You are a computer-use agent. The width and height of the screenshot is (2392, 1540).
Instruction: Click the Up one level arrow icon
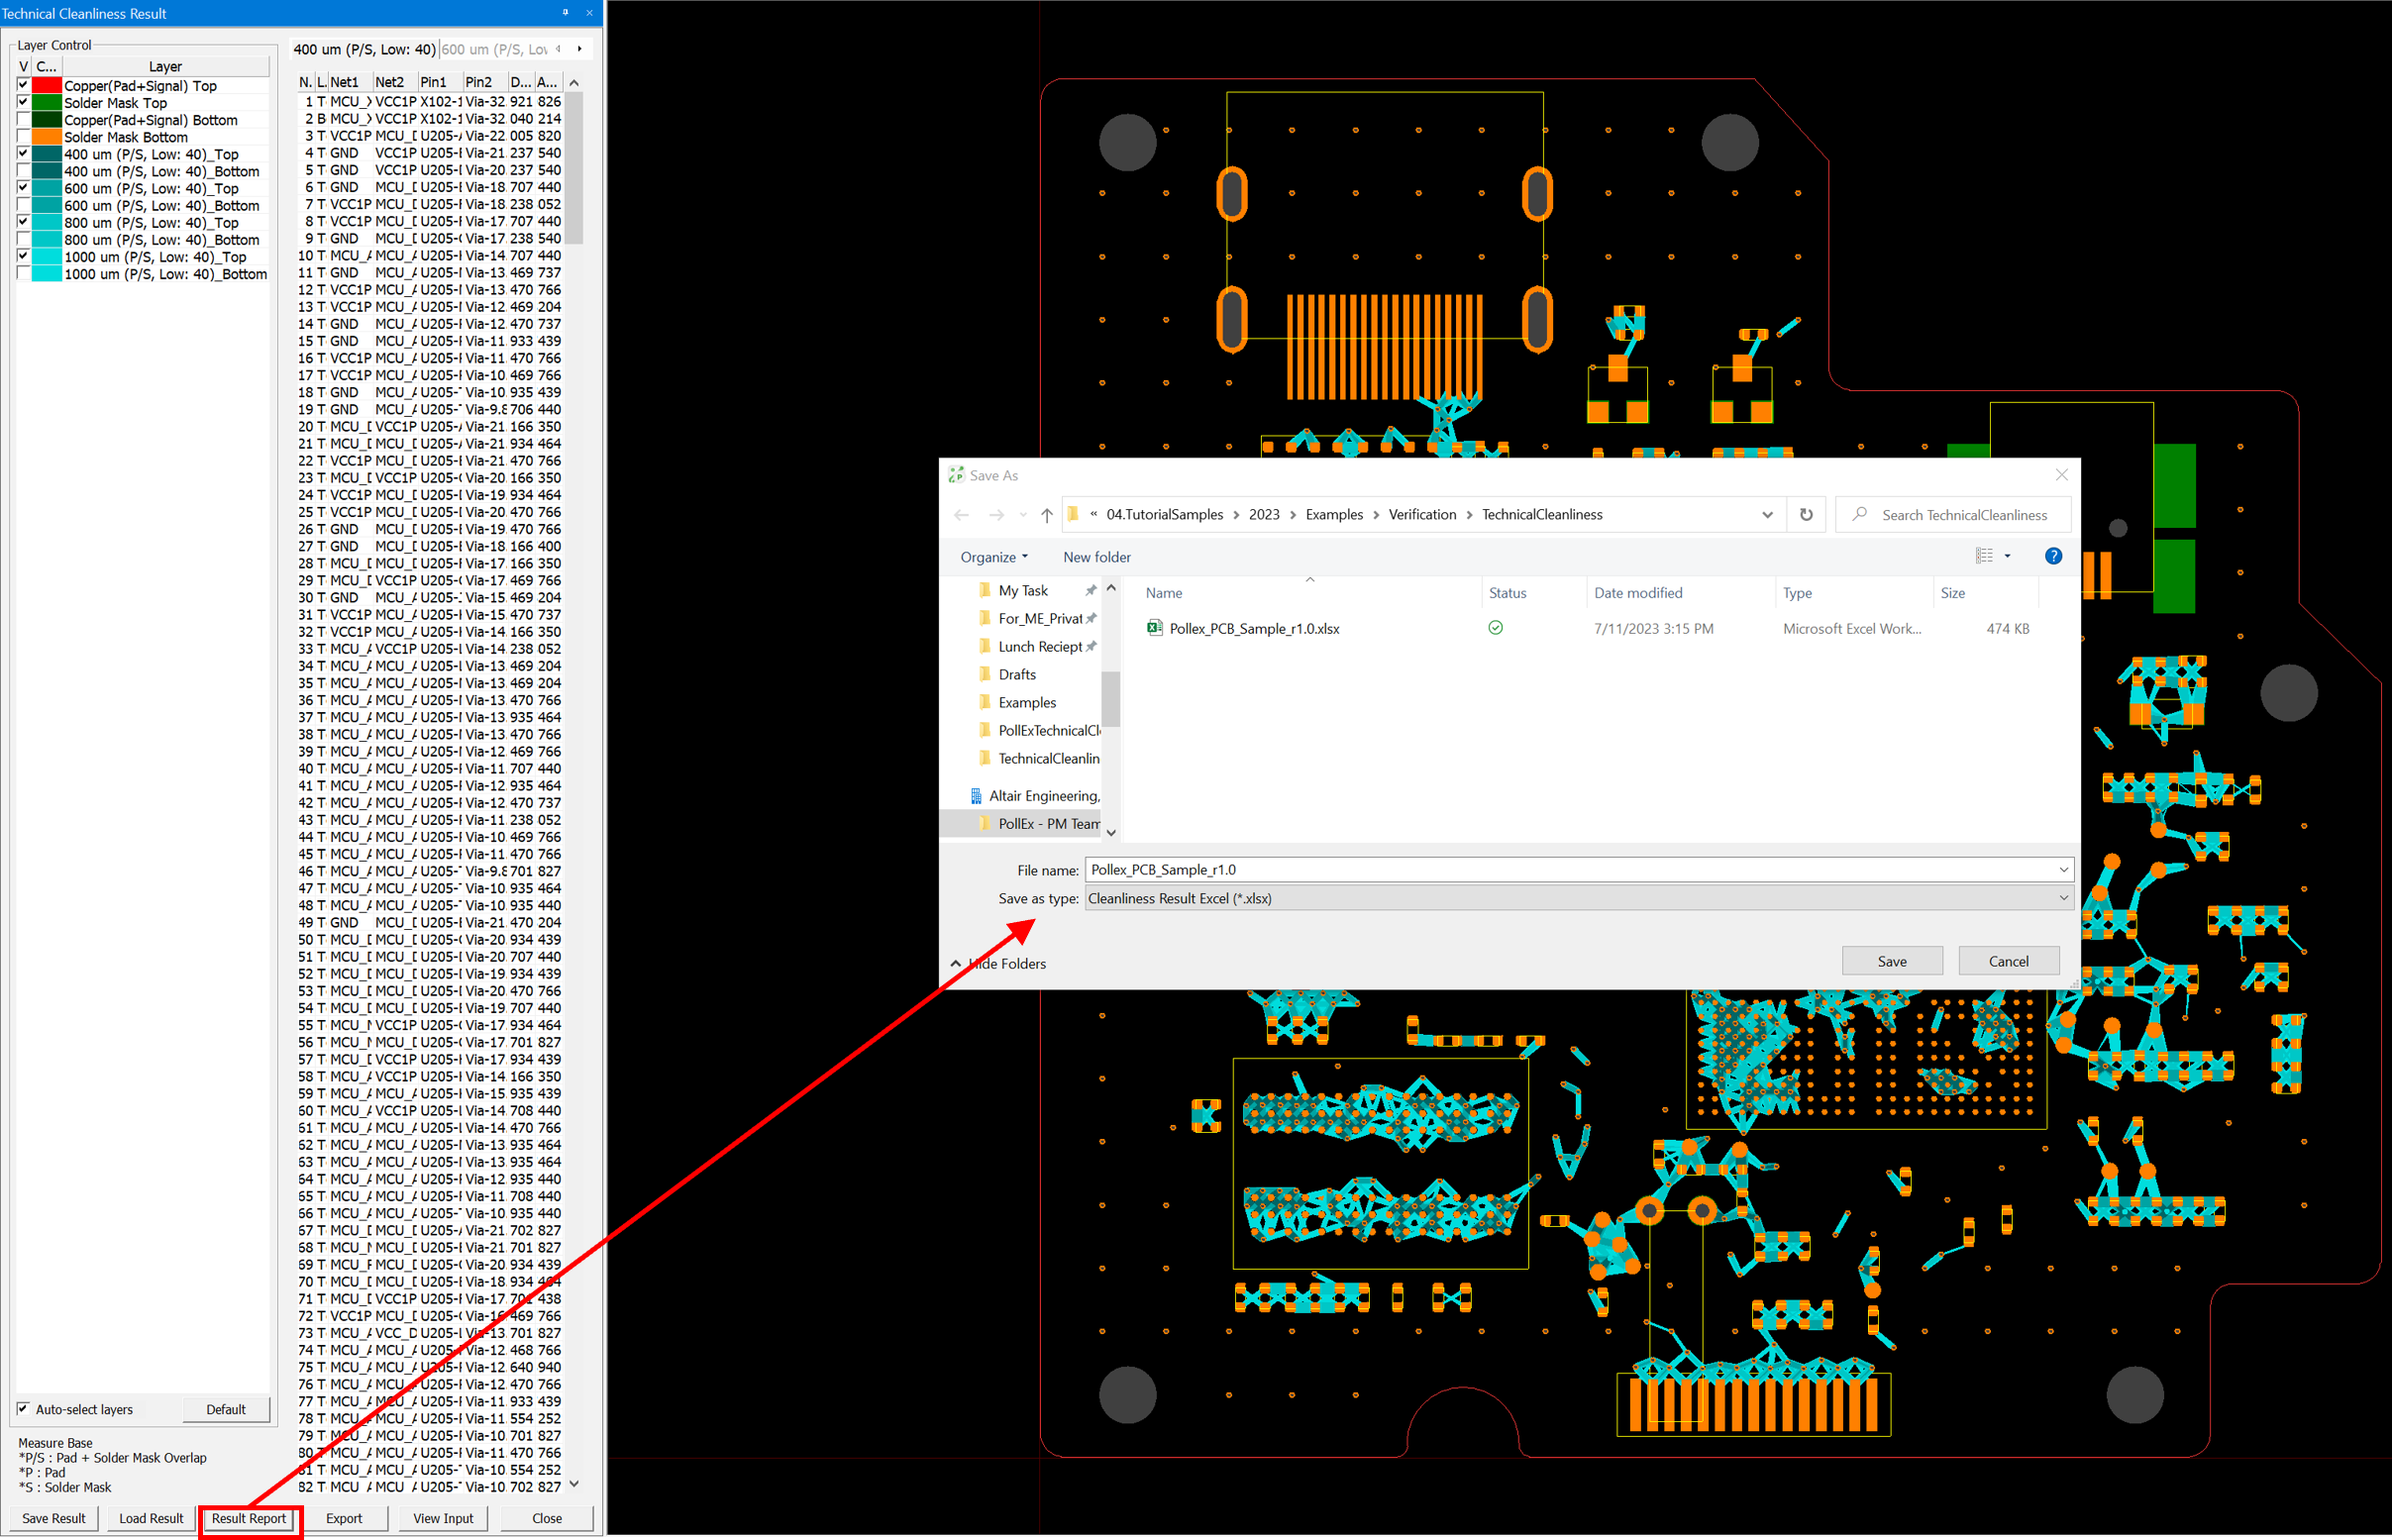click(x=1046, y=515)
